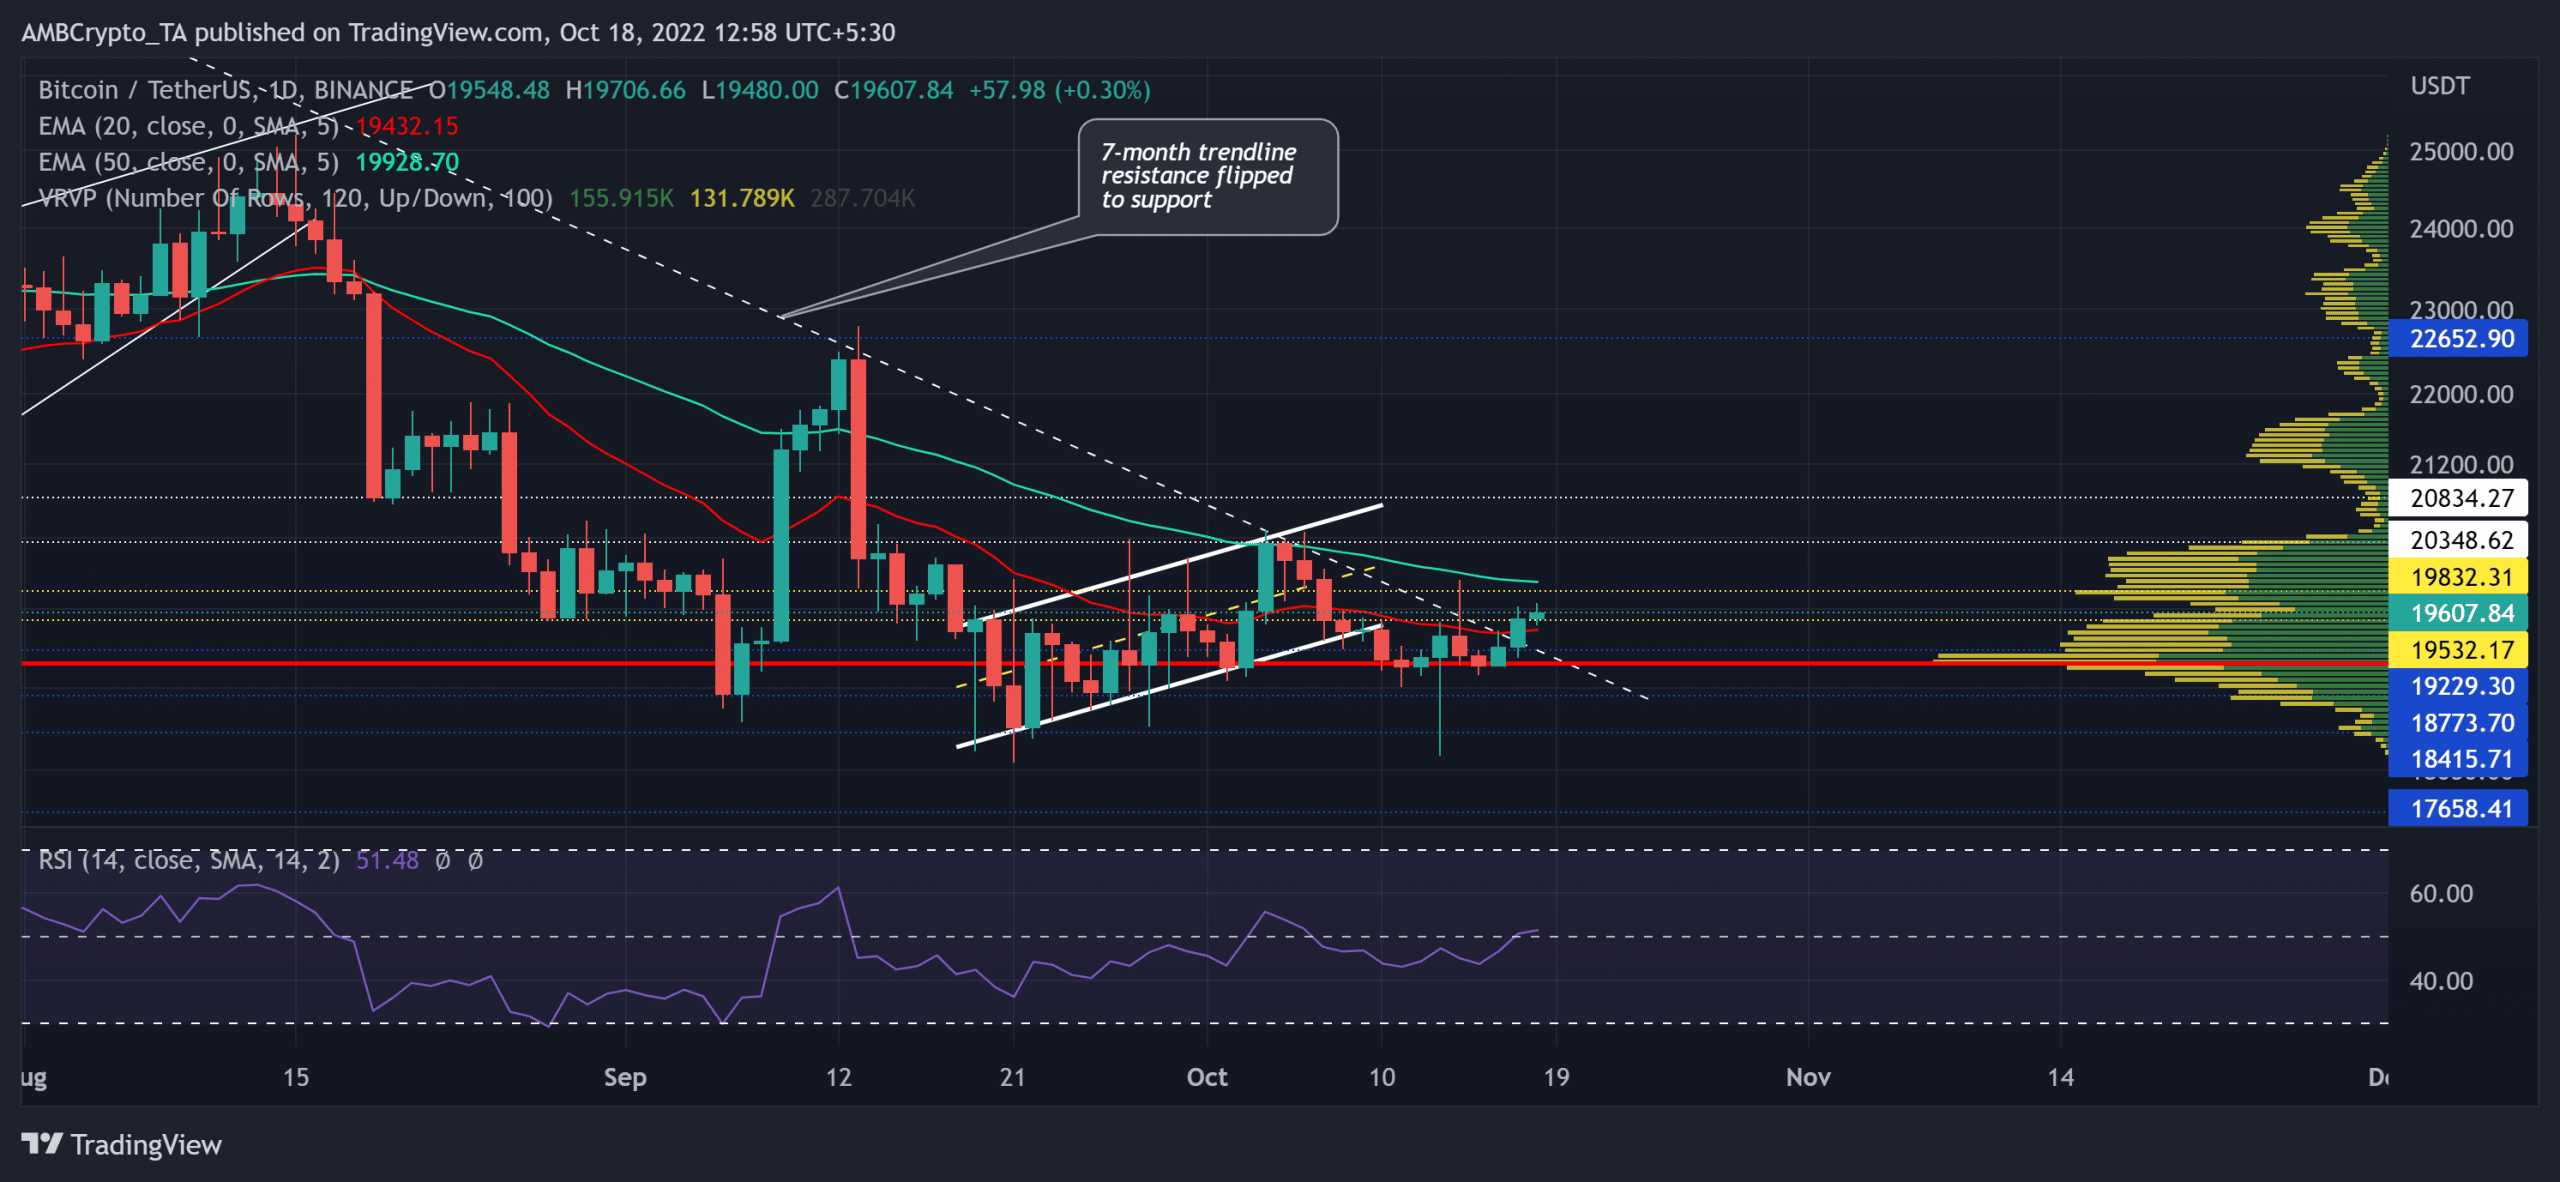2560x1182 pixels.
Task: Click the 20834.27 white price label
Action: coord(2458,498)
